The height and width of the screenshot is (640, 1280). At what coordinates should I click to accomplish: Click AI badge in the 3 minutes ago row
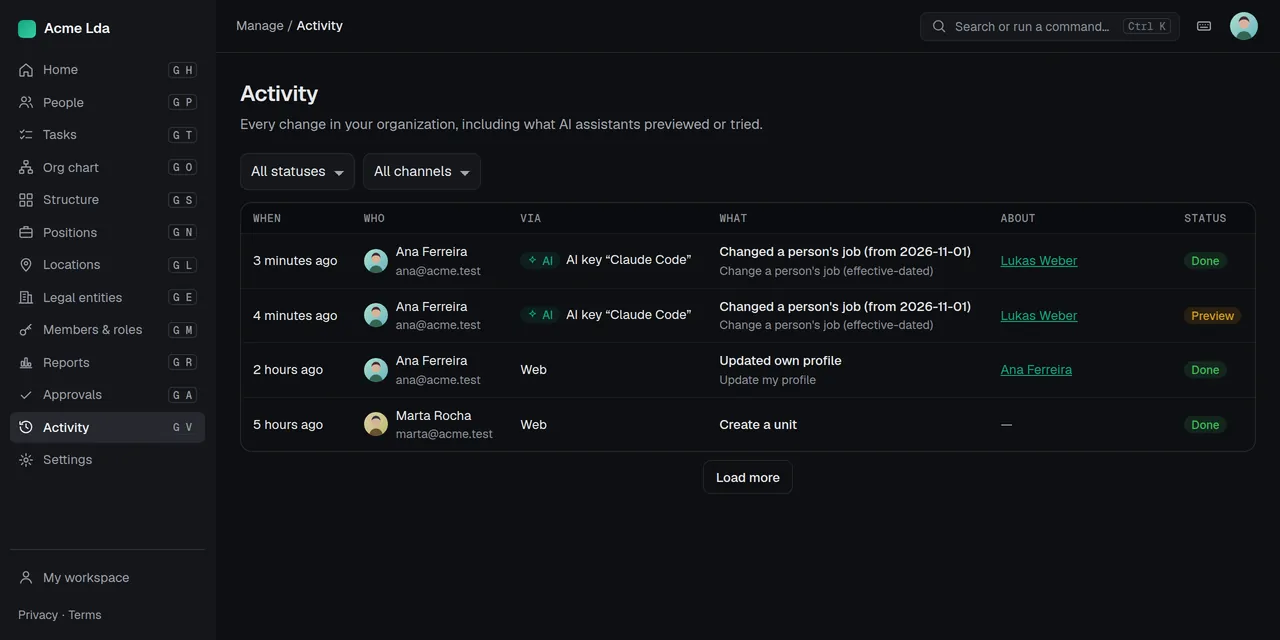click(x=540, y=260)
